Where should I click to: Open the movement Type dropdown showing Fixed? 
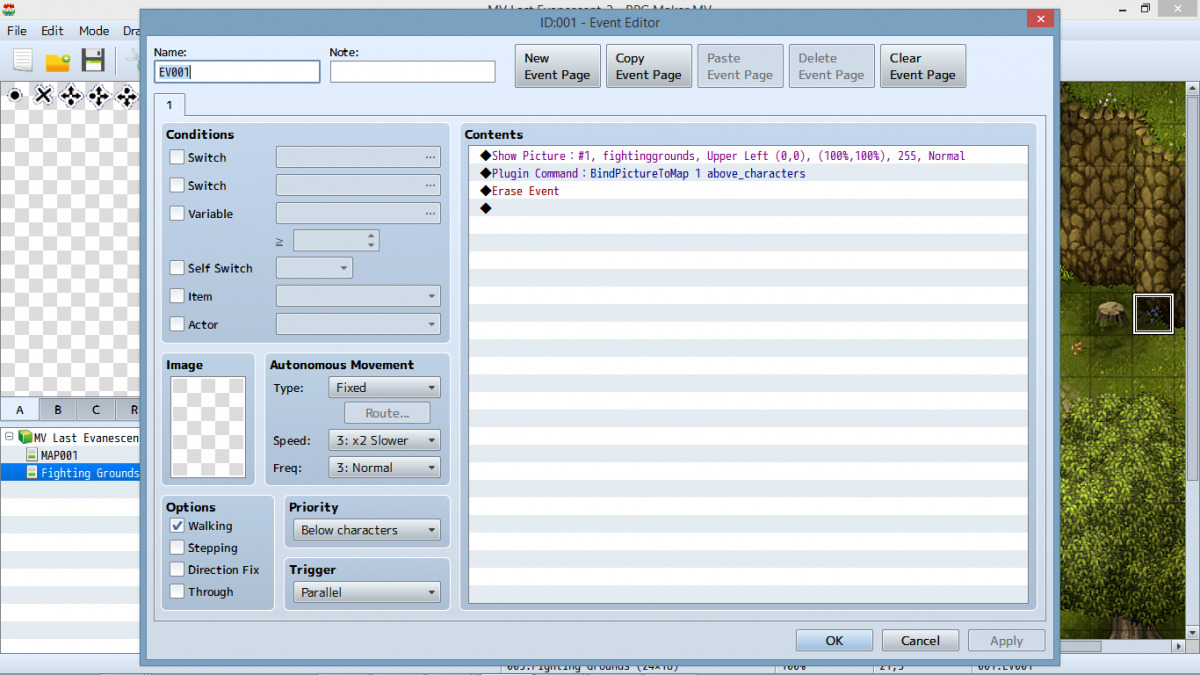(384, 388)
